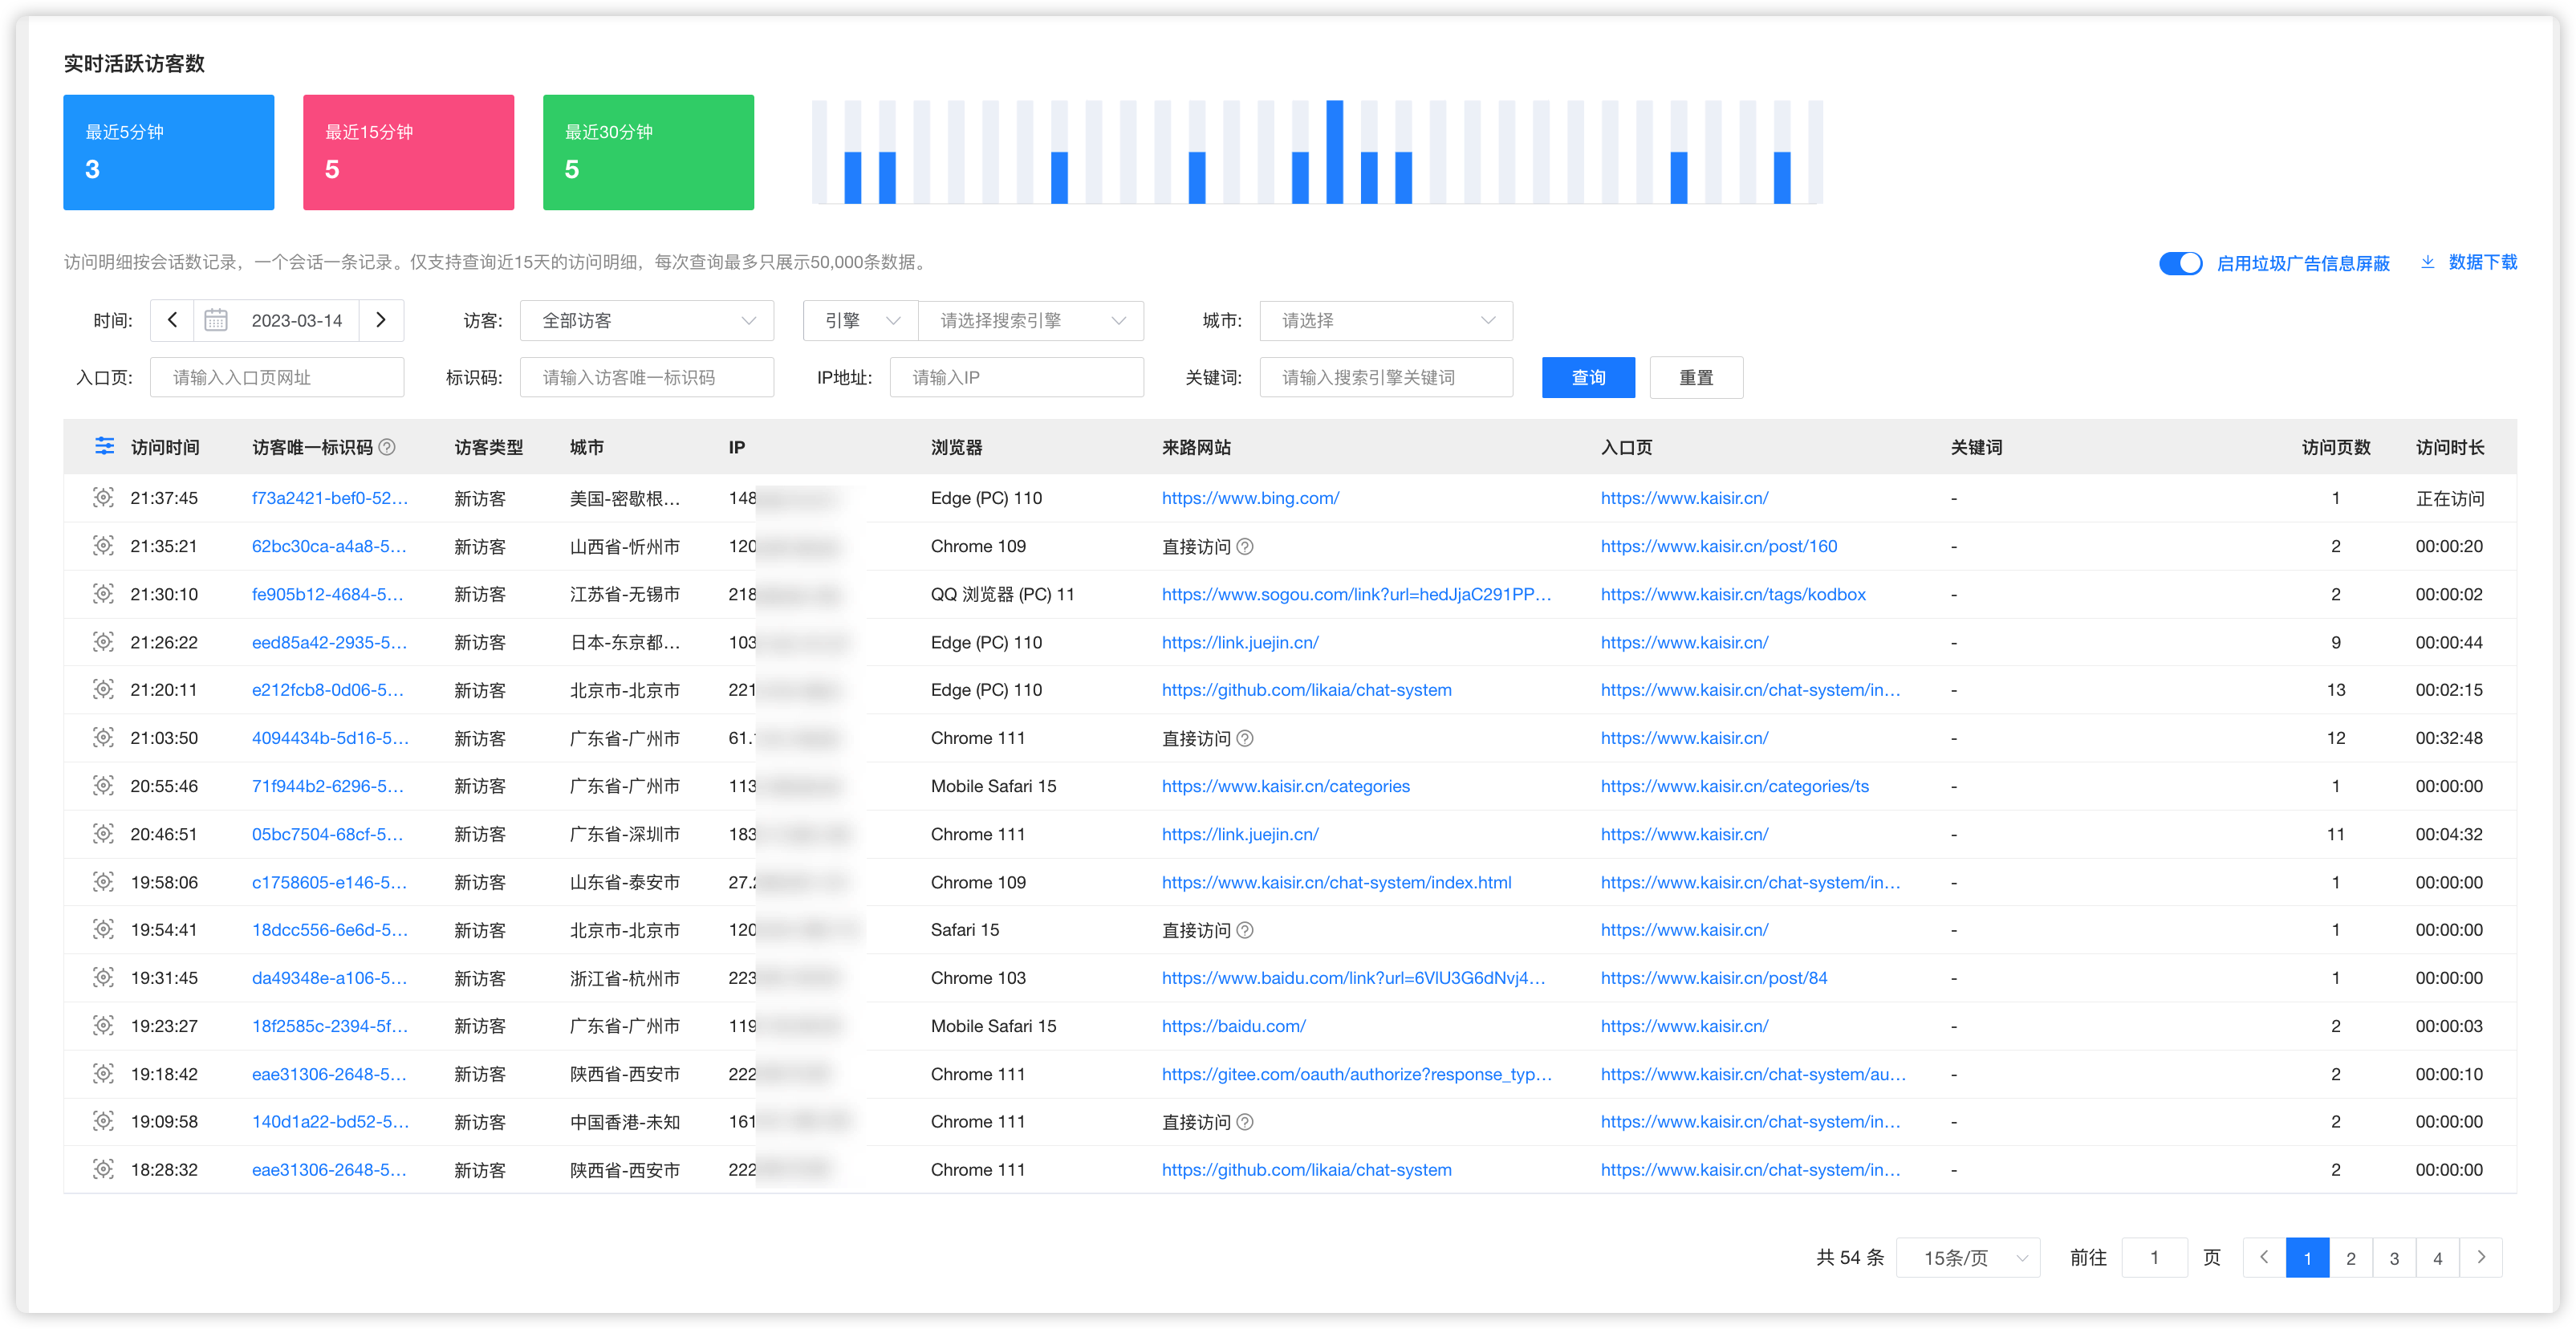View visitor detail icon for 19:31:45 row

click(103, 977)
